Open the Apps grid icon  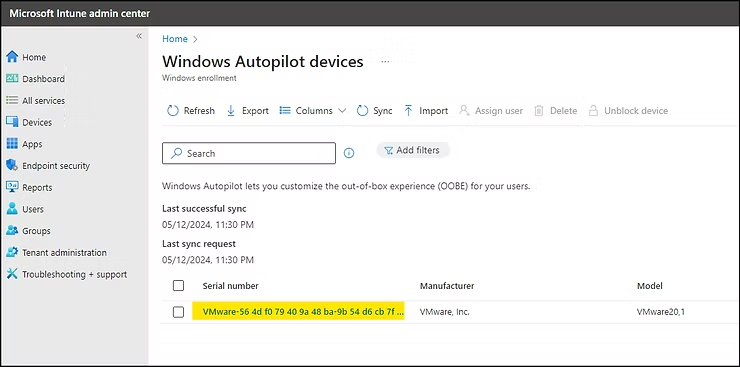[12, 144]
